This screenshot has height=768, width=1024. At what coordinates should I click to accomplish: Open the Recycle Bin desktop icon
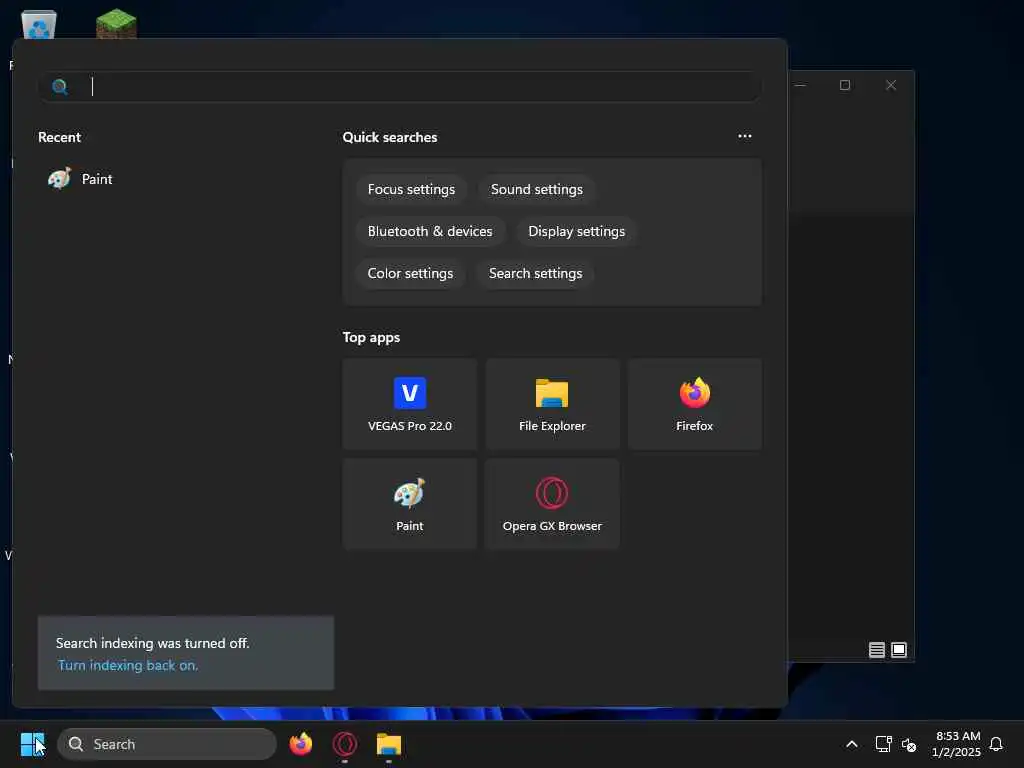pyautogui.click(x=39, y=24)
